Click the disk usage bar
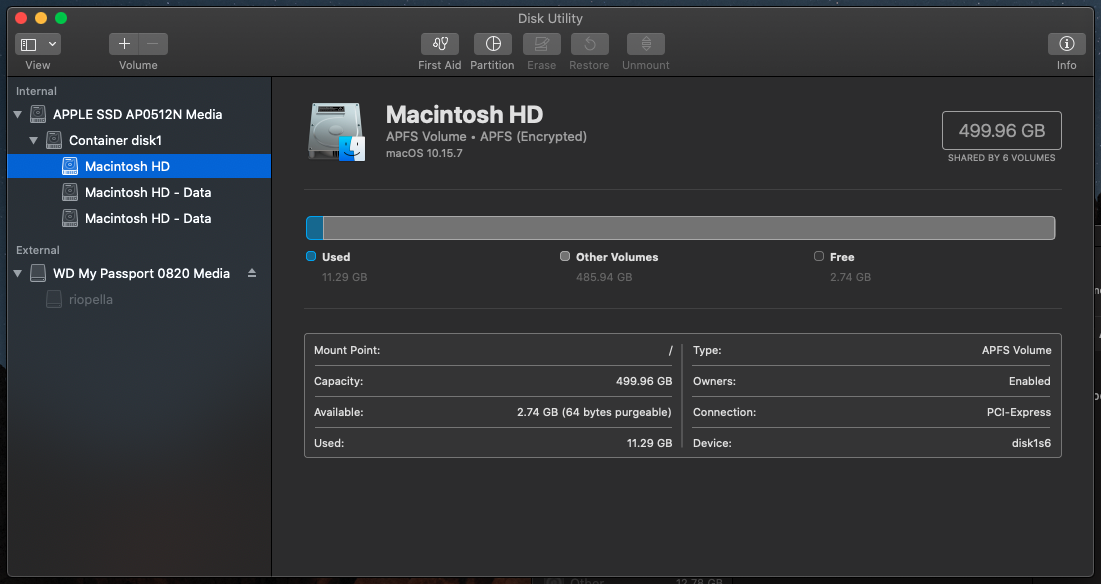The image size is (1101, 584). tap(680, 228)
